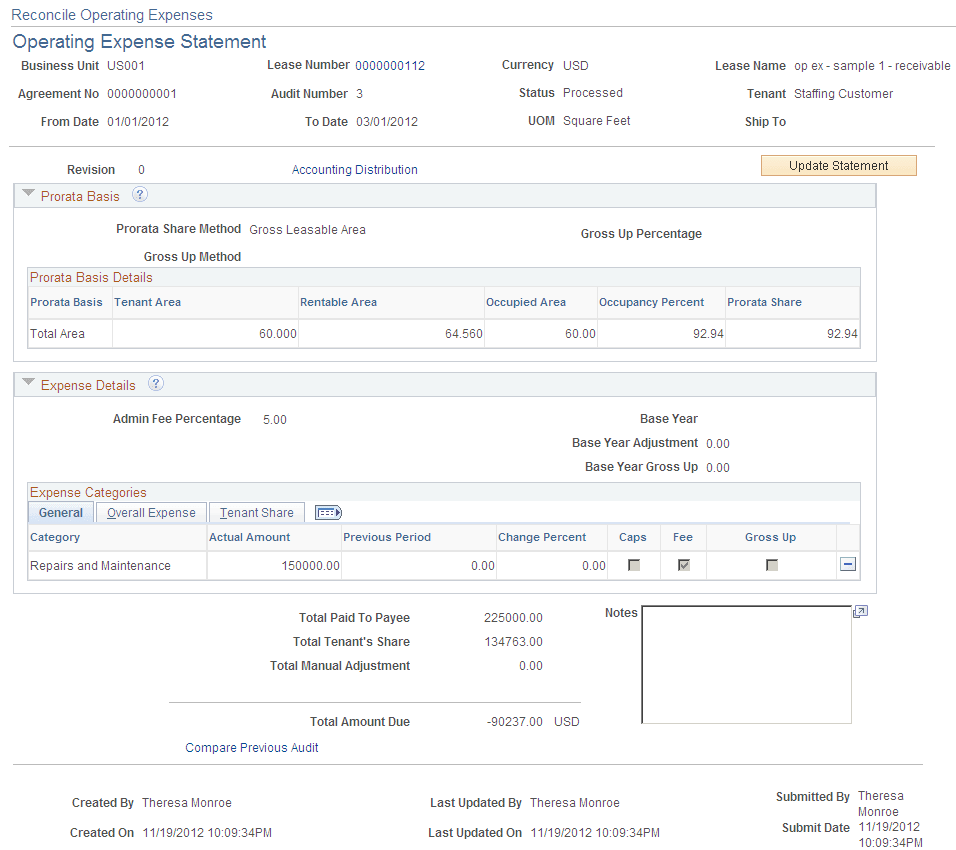
Task: Delete the Repairs and Maintenance row
Action: click(x=847, y=565)
